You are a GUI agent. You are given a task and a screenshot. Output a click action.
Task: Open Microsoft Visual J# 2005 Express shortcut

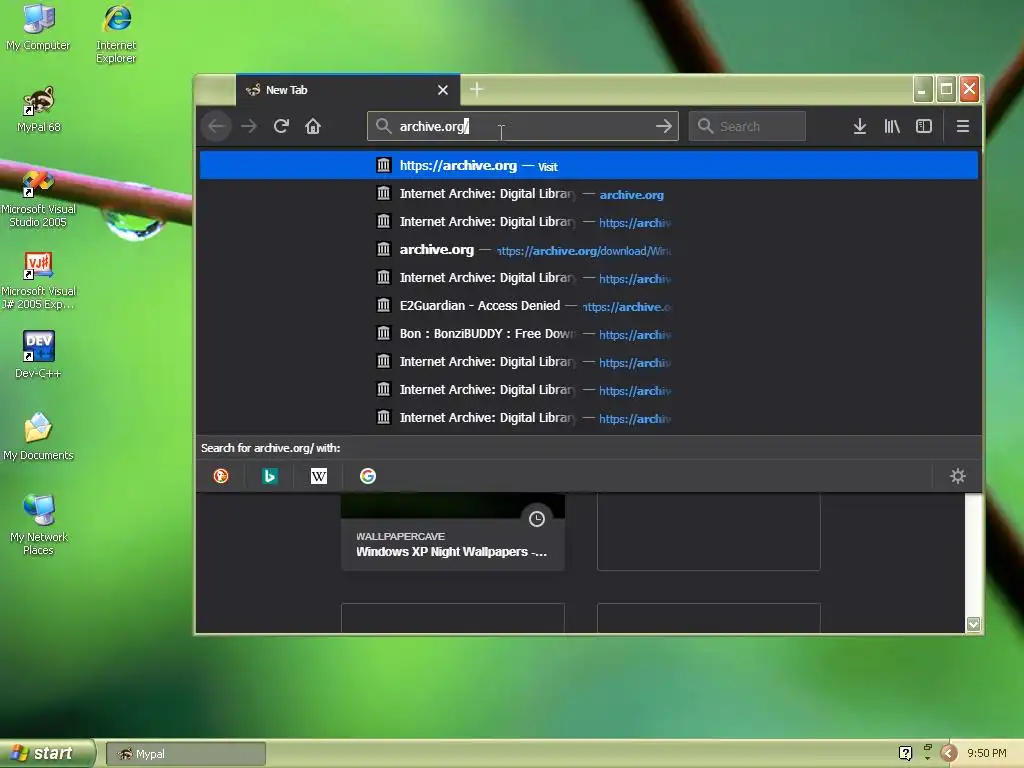tap(39, 281)
